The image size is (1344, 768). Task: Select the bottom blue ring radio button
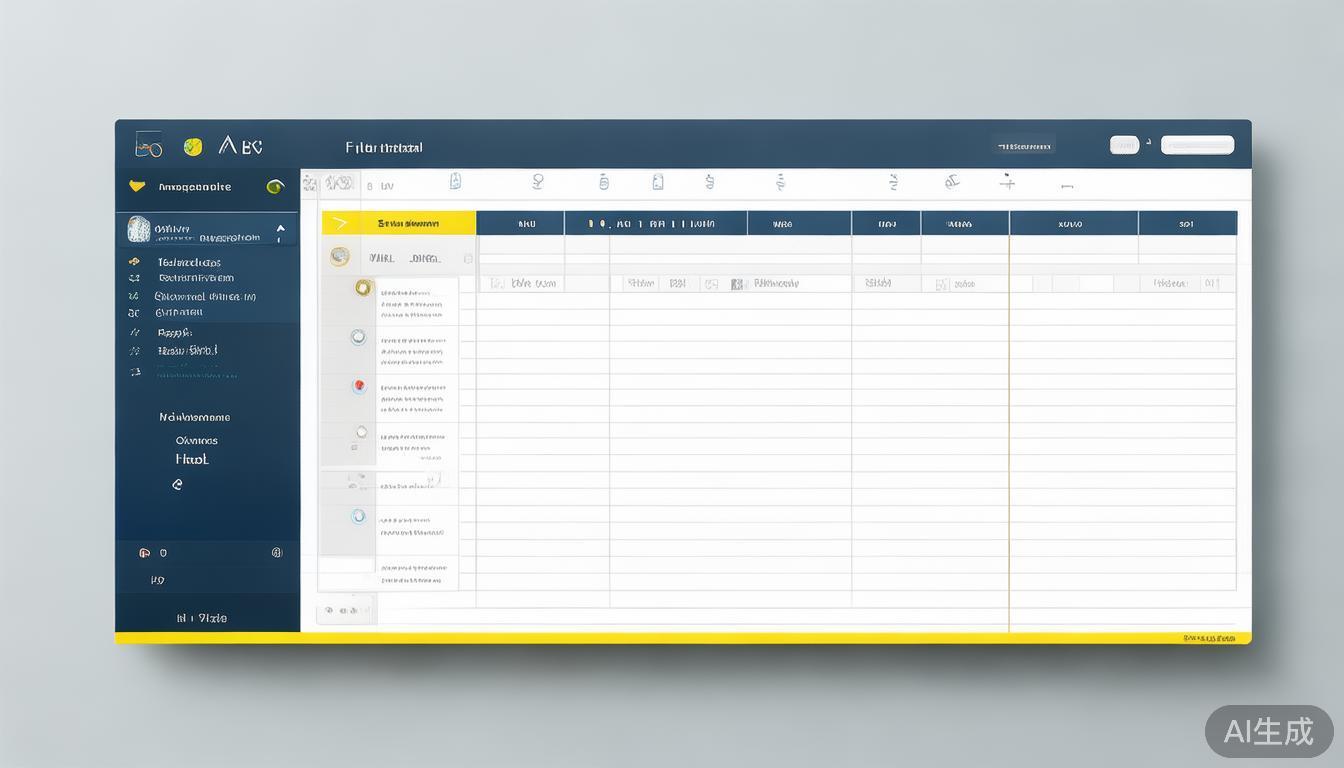pos(359,517)
